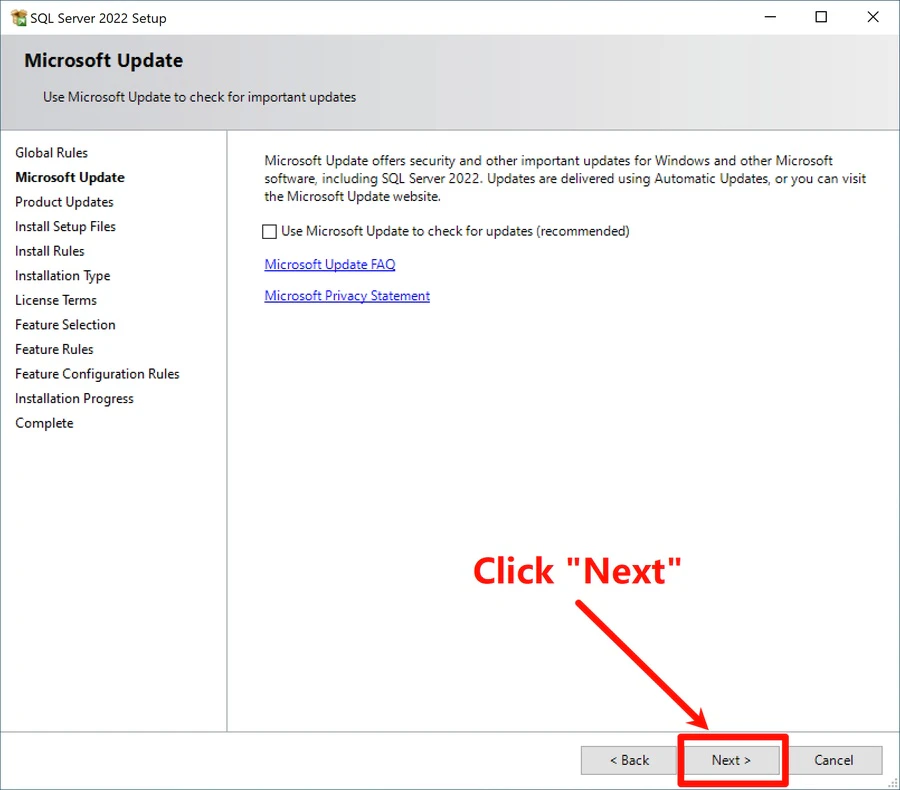Click the 'Use Microsoft Update to check for updates (recommended)' label
900x790 pixels.
pos(455,231)
